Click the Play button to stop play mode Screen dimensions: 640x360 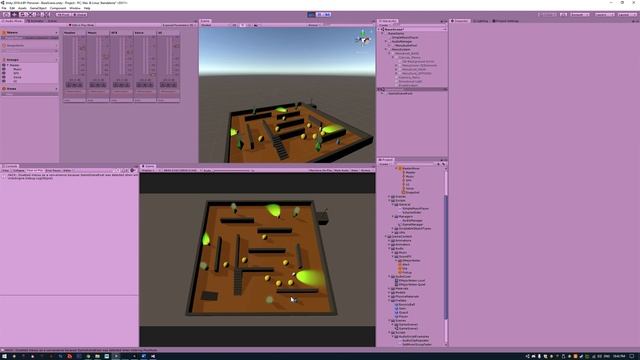pyautogui.click(x=311, y=14)
